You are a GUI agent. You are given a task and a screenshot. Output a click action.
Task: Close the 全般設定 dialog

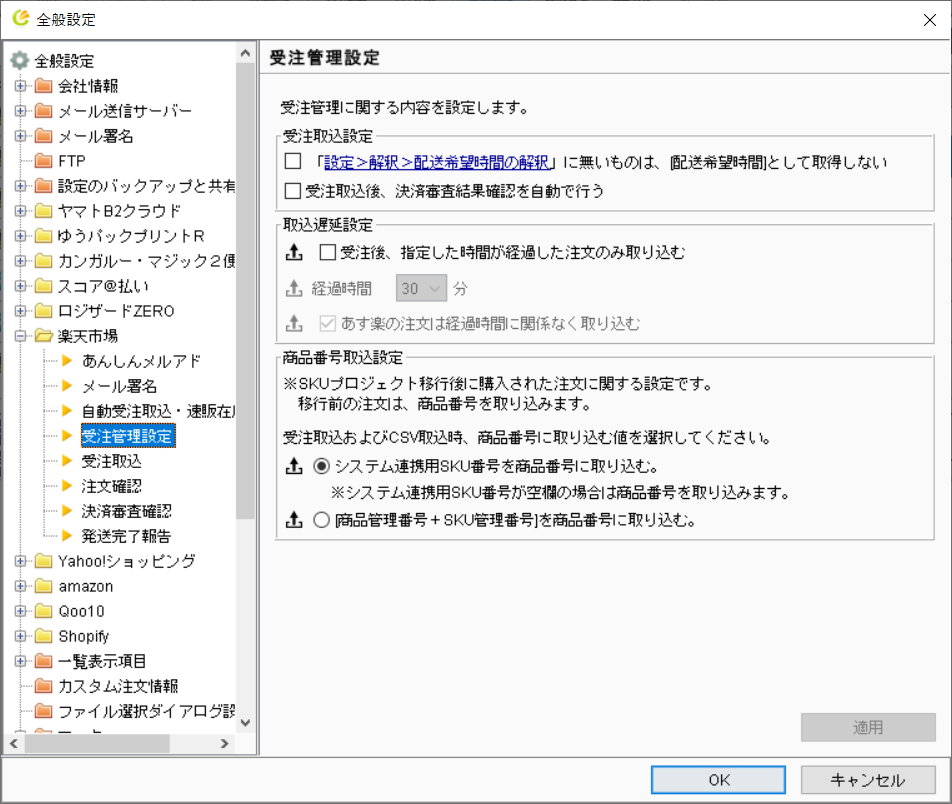(x=930, y=20)
